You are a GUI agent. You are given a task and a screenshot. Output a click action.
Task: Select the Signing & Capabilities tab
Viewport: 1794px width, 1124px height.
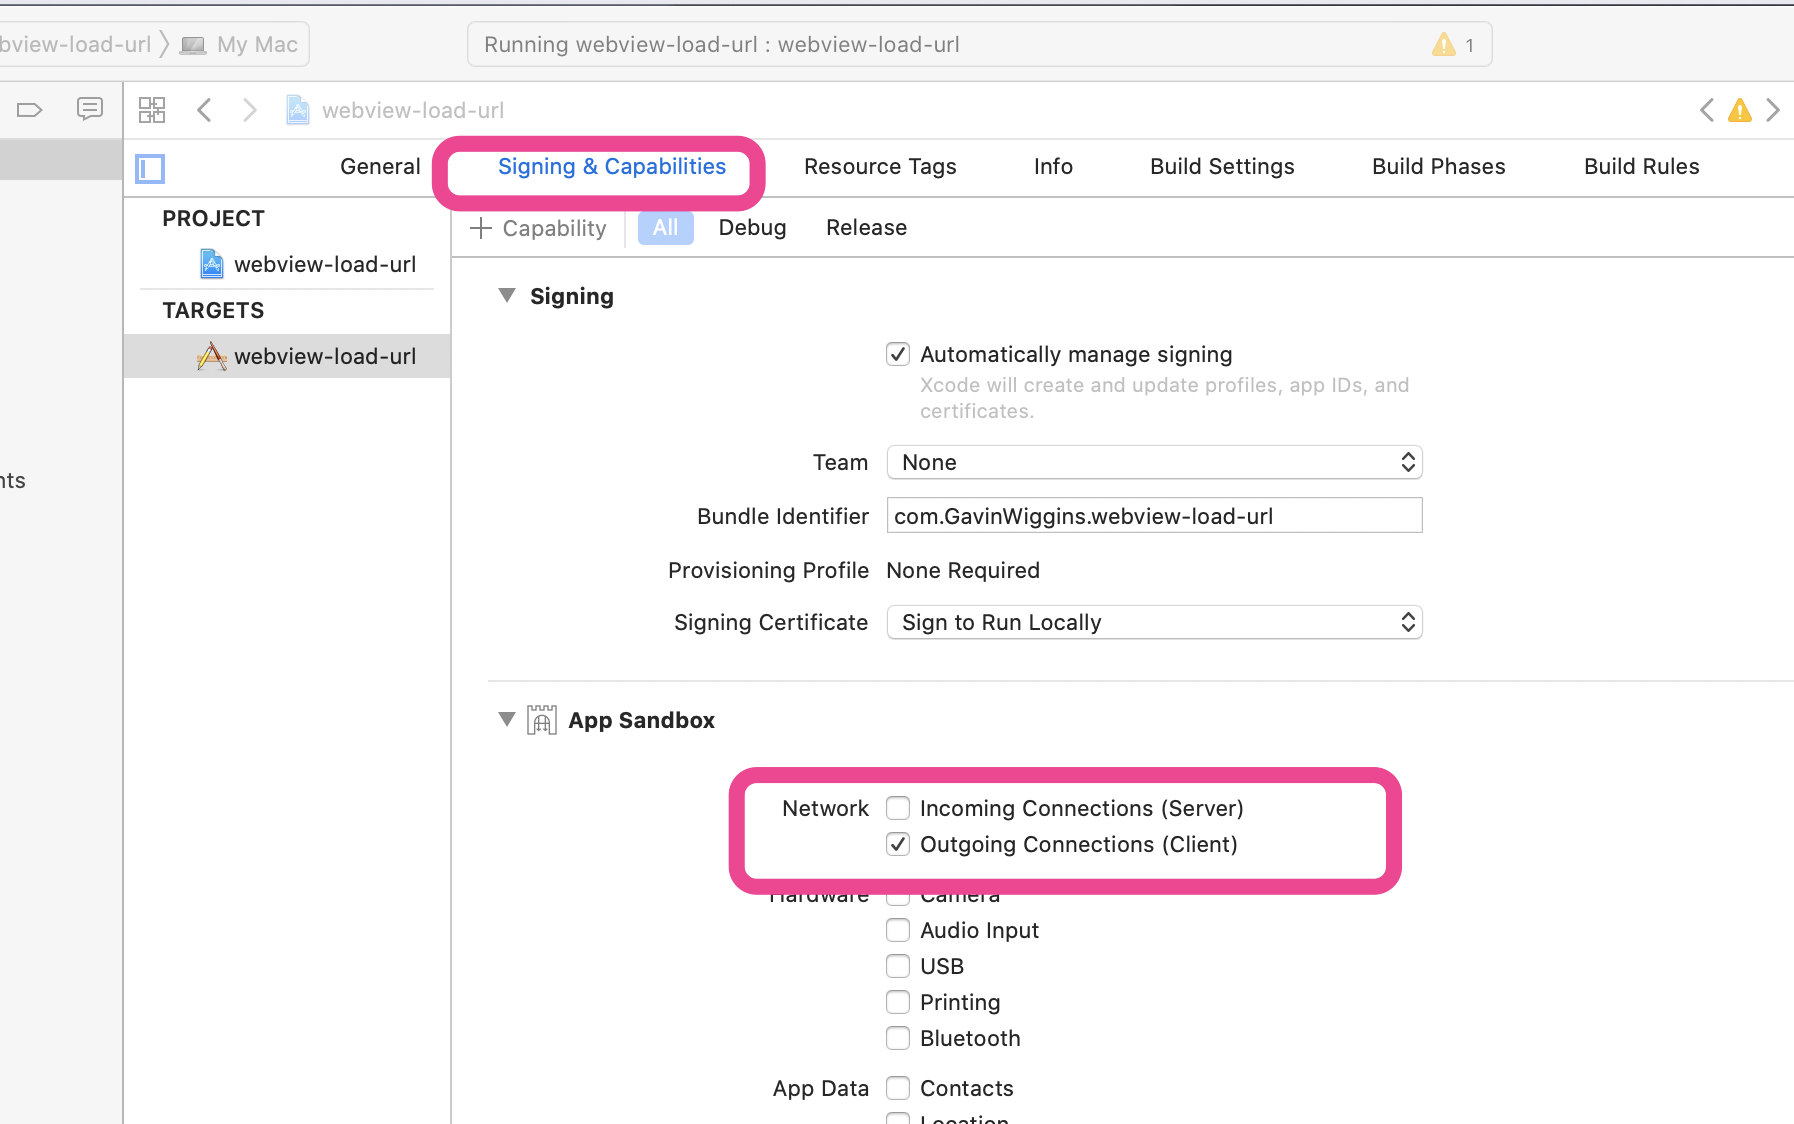click(x=612, y=167)
